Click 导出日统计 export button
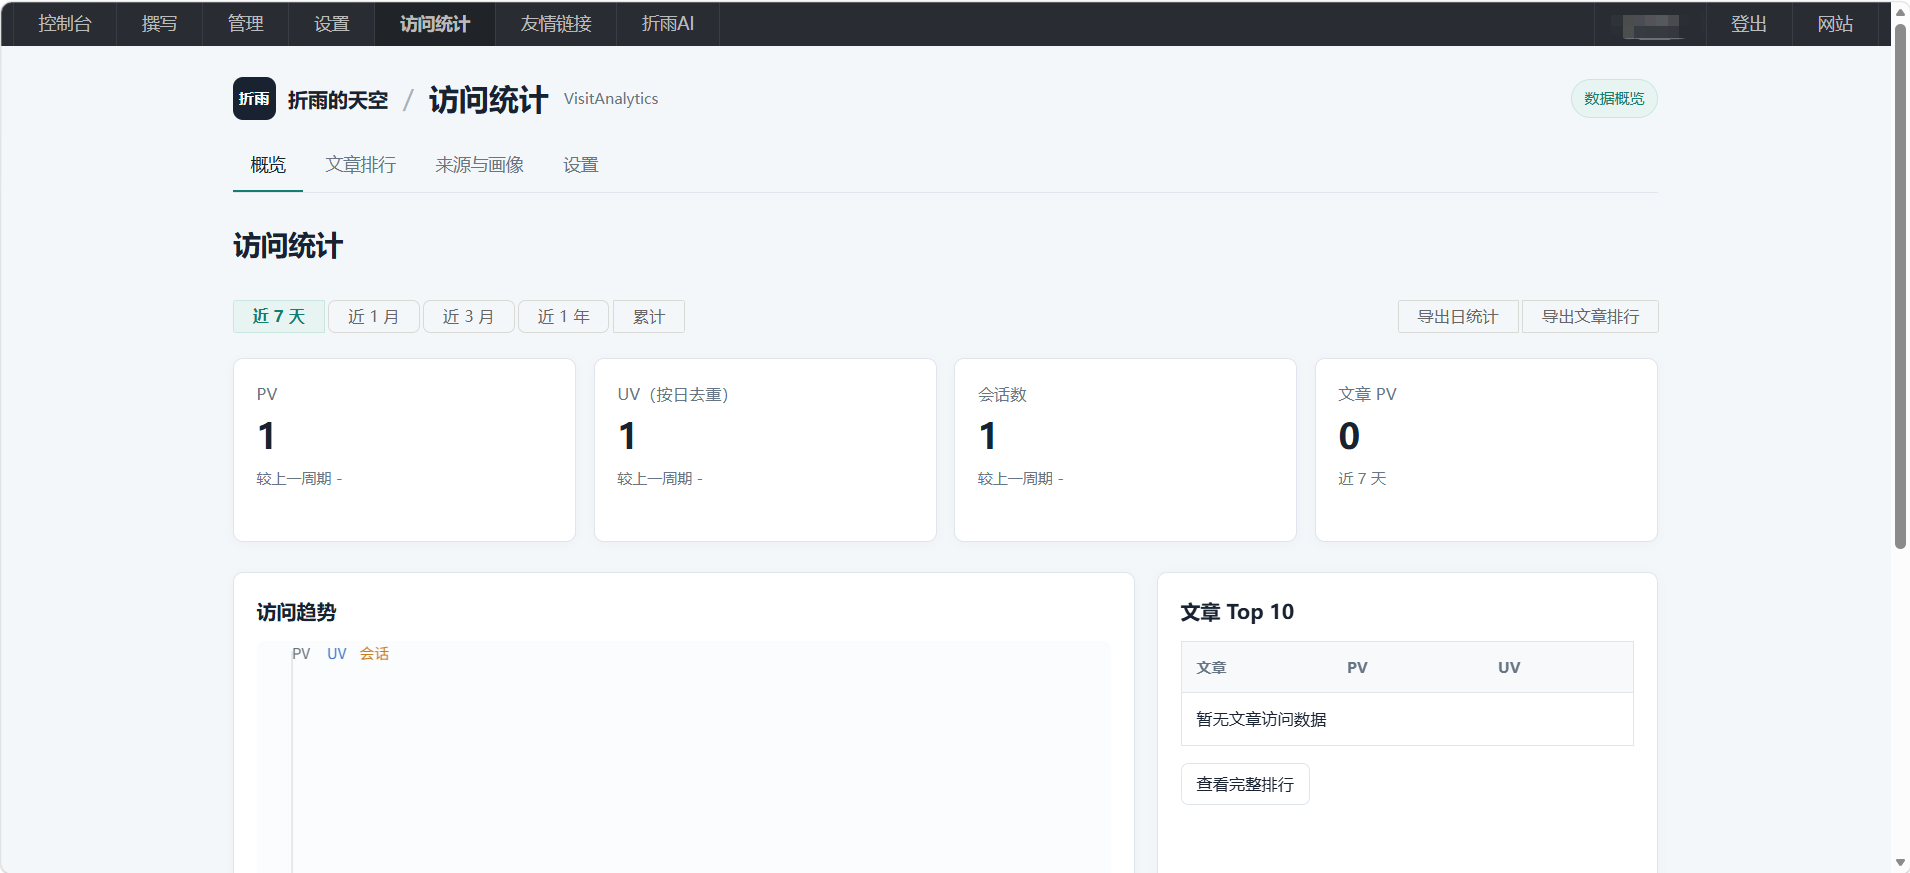 [1458, 316]
